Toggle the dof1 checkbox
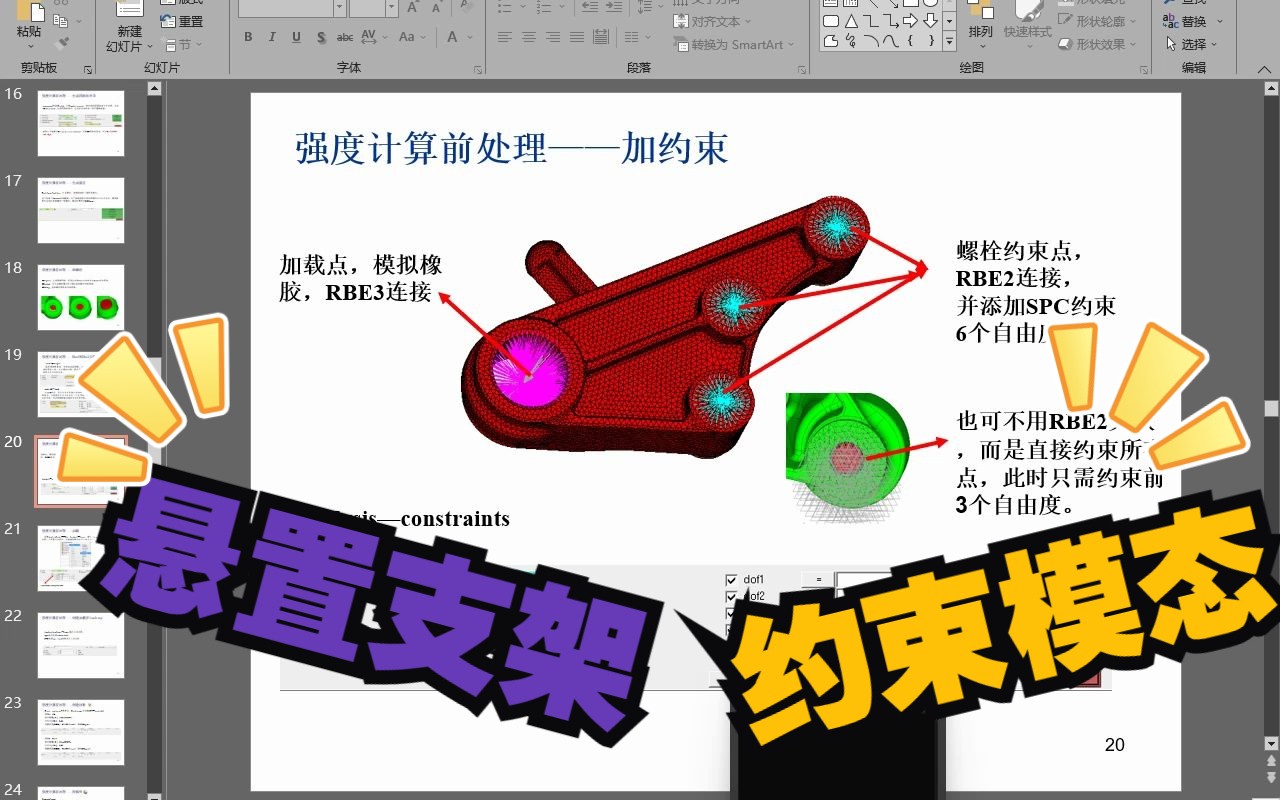This screenshot has width=1280, height=800. 732,580
